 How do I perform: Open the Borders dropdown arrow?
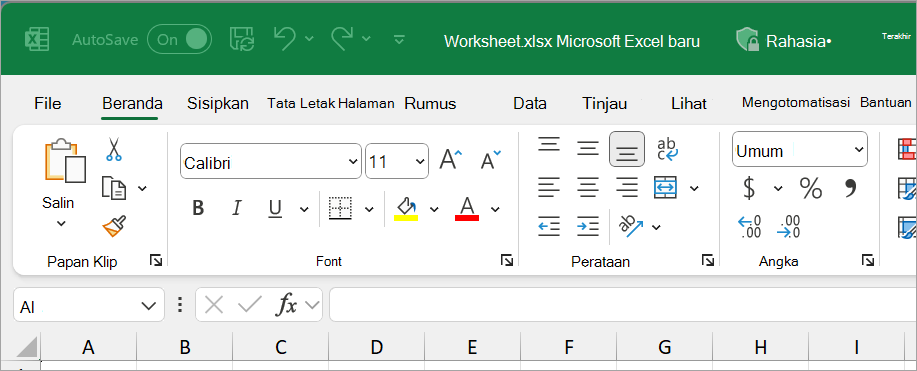coord(369,209)
